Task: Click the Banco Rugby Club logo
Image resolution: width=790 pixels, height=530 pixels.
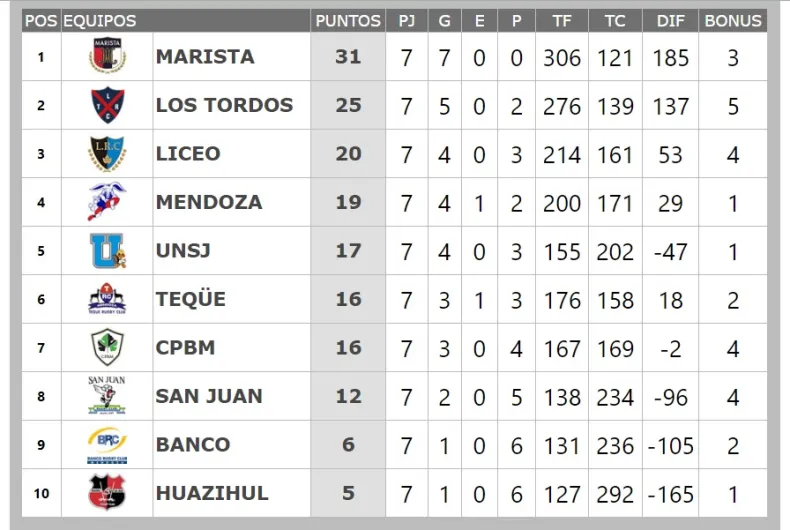Action: pos(107,444)
